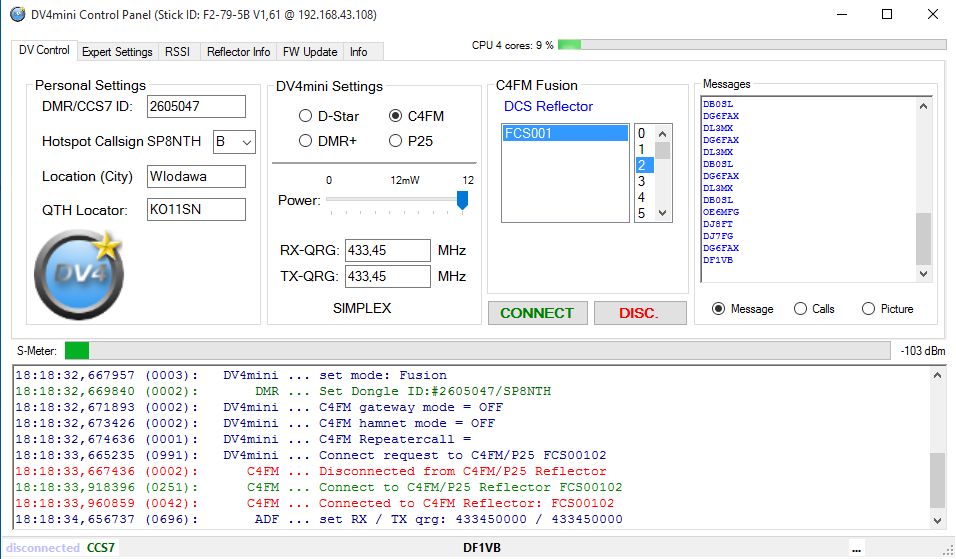Select the D-Star mode radio button
Viewport: 956px width, 559px height.
coord(305,116)
